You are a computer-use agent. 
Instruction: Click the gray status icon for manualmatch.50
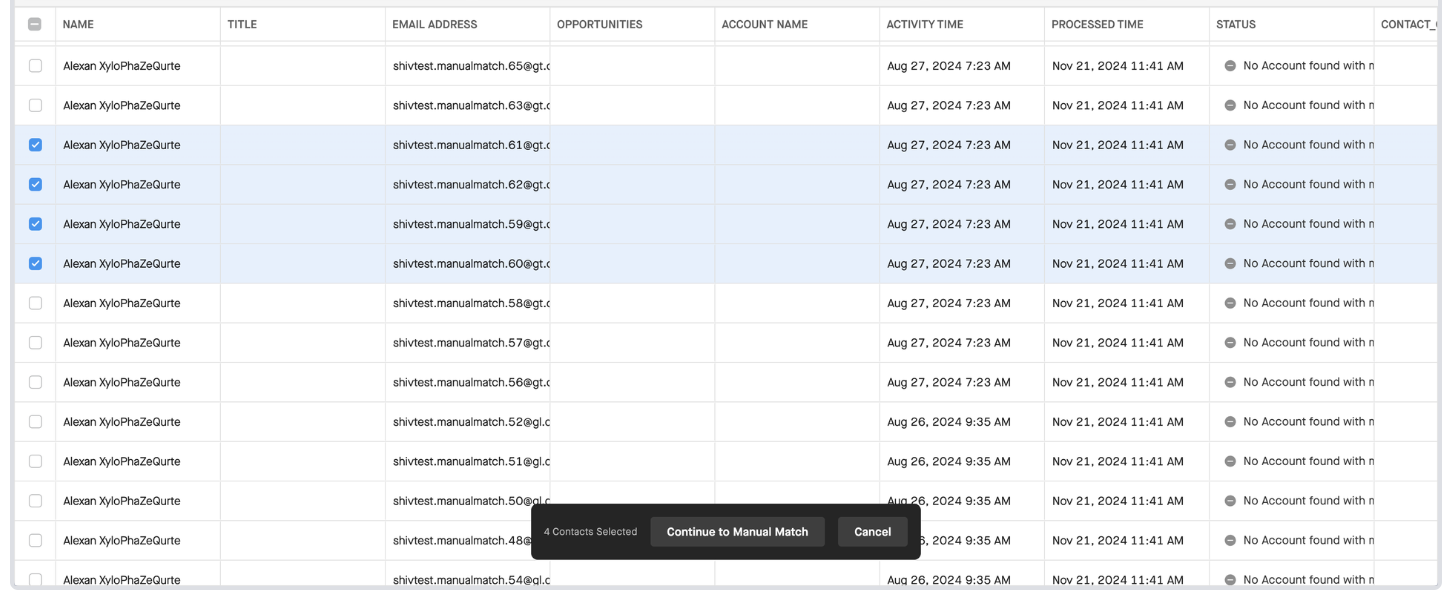(1229, 501)
